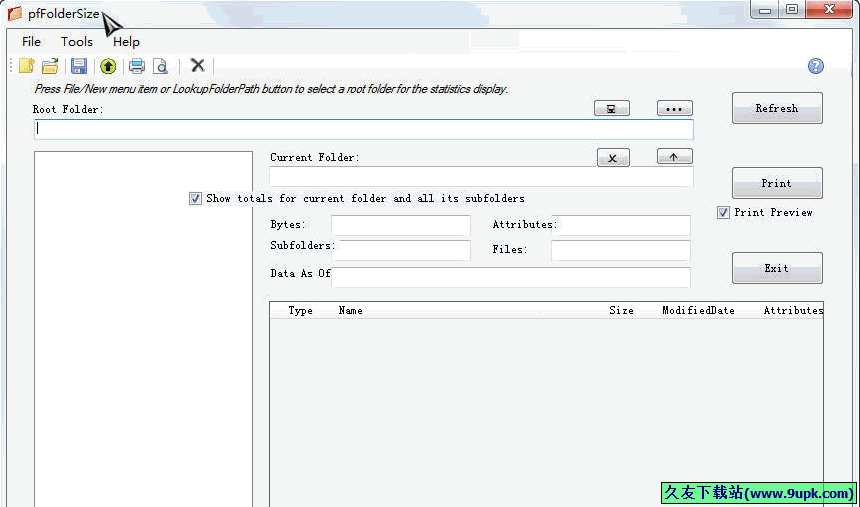Click the green up-arrow toolbar icon
Viewport: 860px width, 507px height.
click(x=108, y=66)
